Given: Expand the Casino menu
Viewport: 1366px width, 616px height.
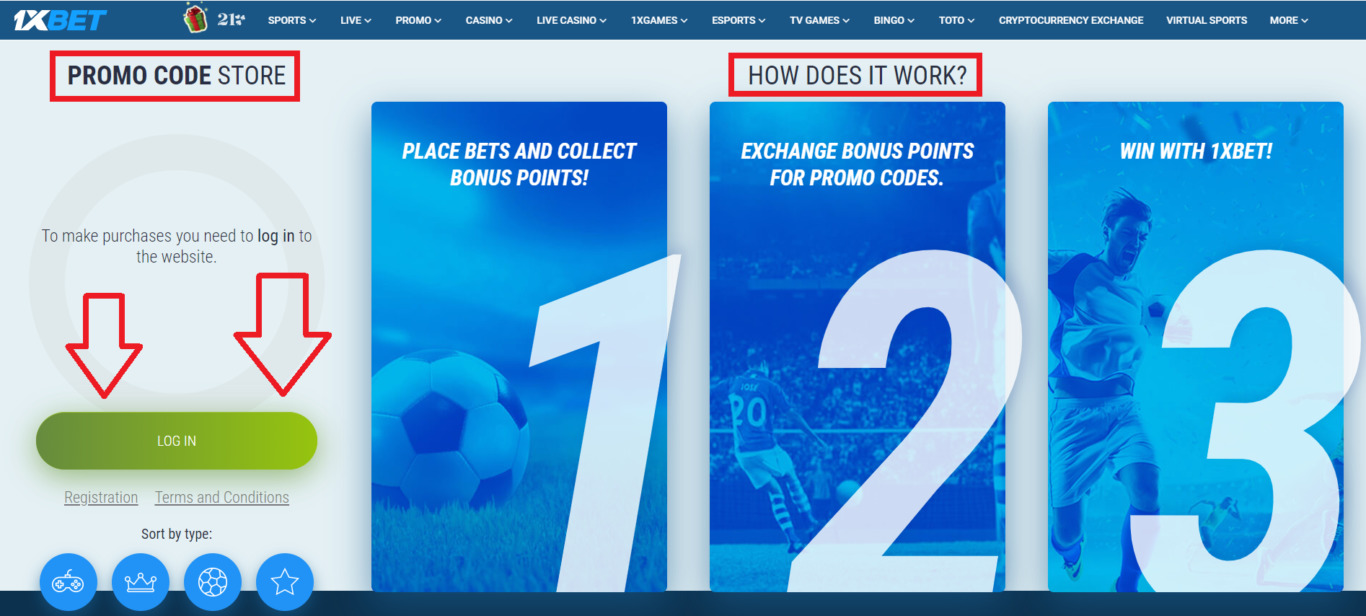Looking at the screenshot, I should click(x=489, y=20).
